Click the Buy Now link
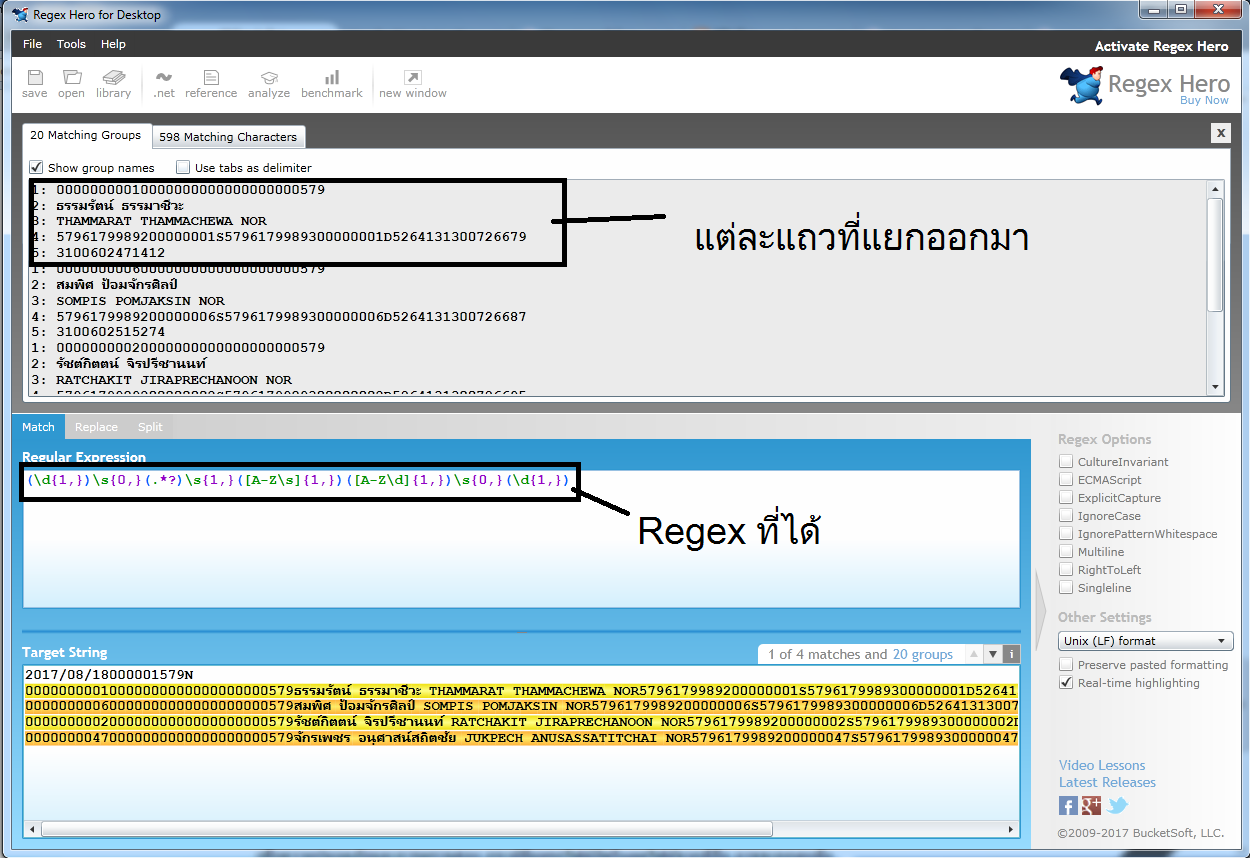Image resolution: width=1253 pixels, height=858 pixels. click(1204, 100)
